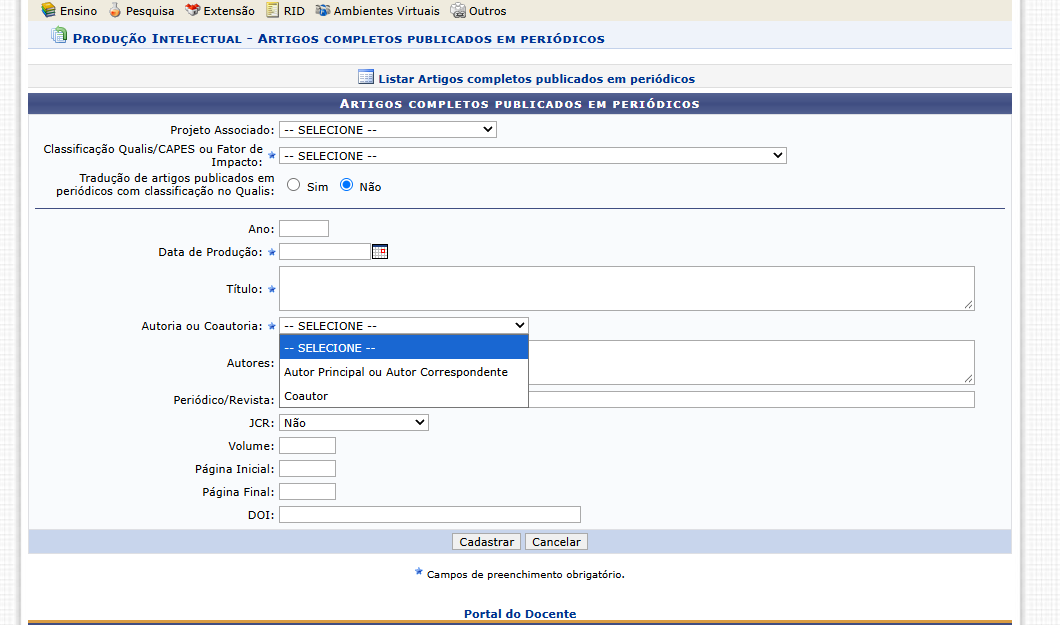Go to Portal do Docente link
The width and height of the screenshot is (1060, 625).
(520, 614)
